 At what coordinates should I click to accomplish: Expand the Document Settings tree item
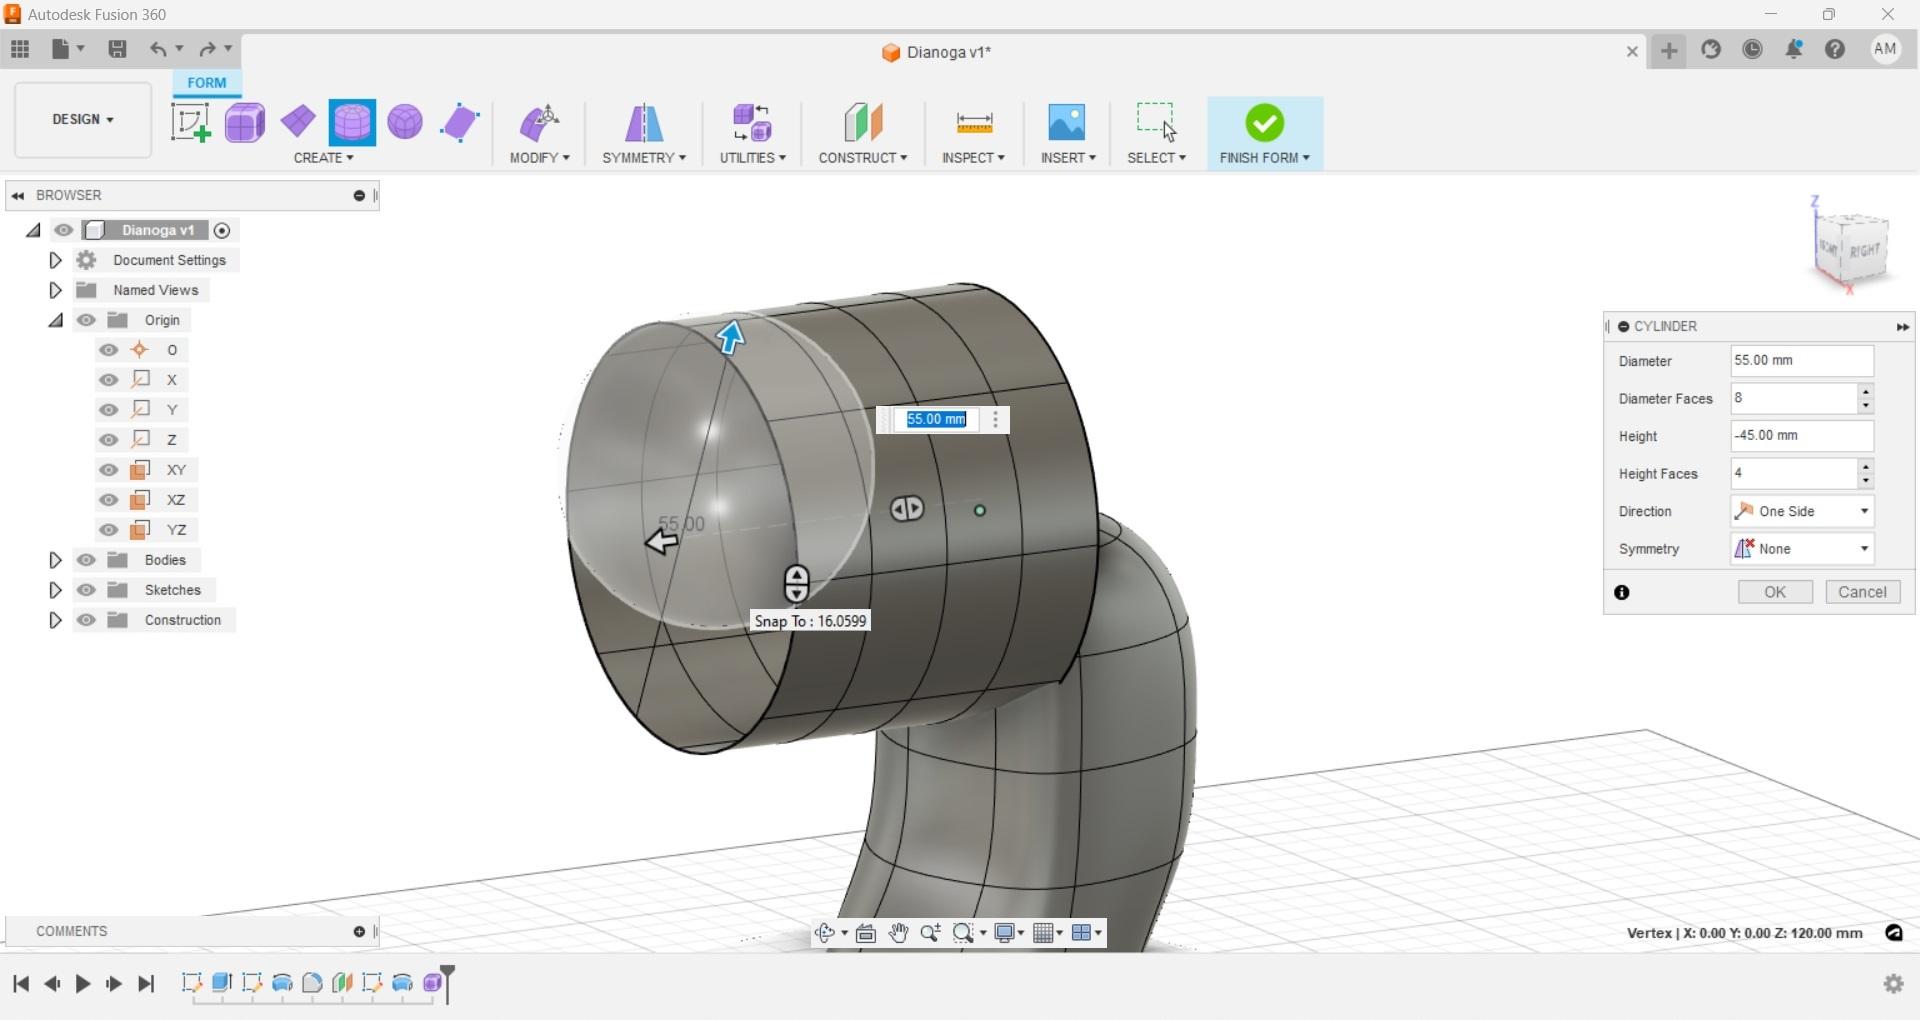tap(55, 260)
